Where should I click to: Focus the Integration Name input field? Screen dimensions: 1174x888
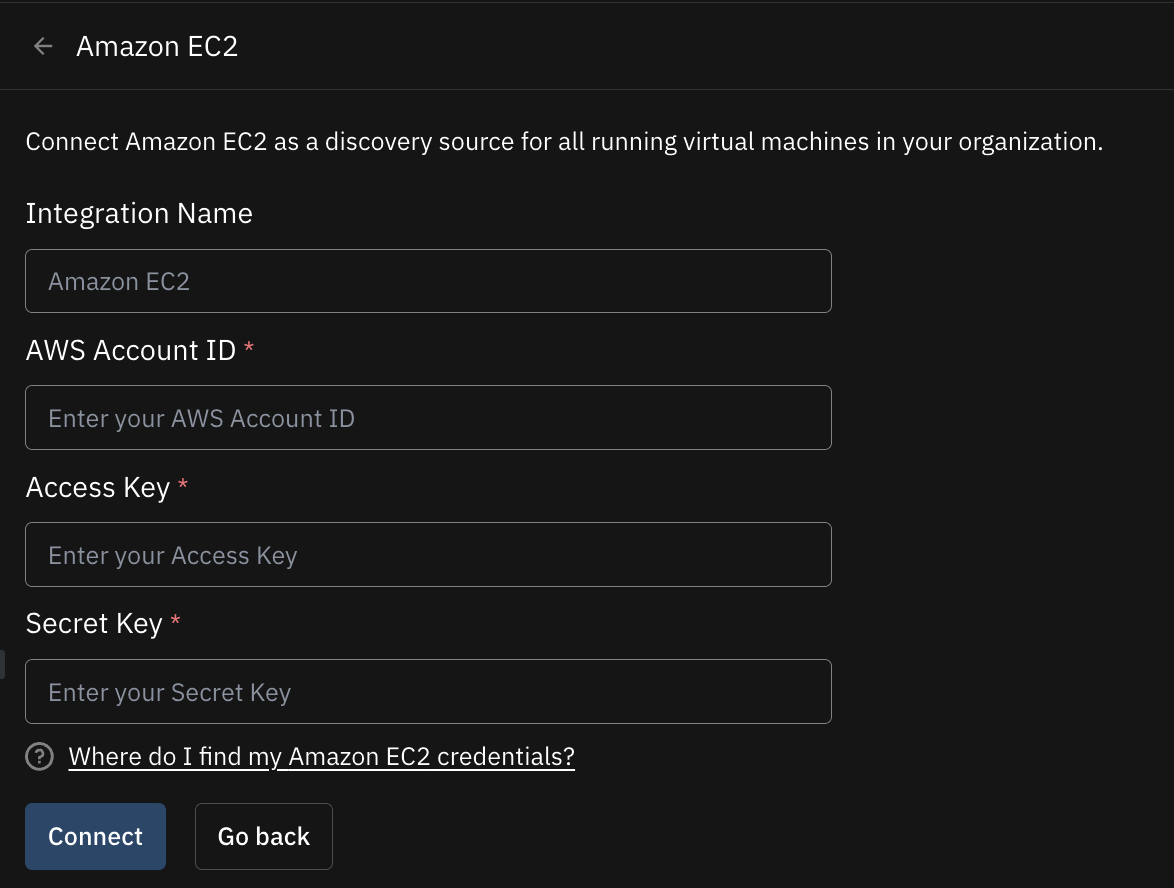[x=428, y=281]
